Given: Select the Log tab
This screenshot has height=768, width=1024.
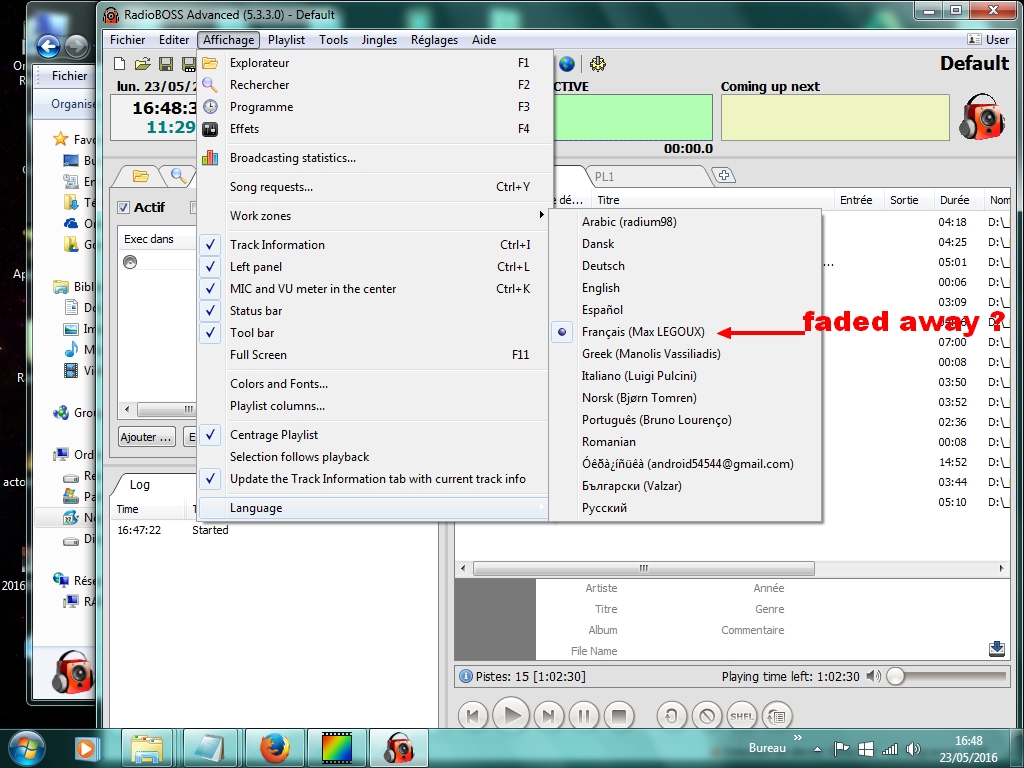Looking at the screenshot, I should (139, 485).
